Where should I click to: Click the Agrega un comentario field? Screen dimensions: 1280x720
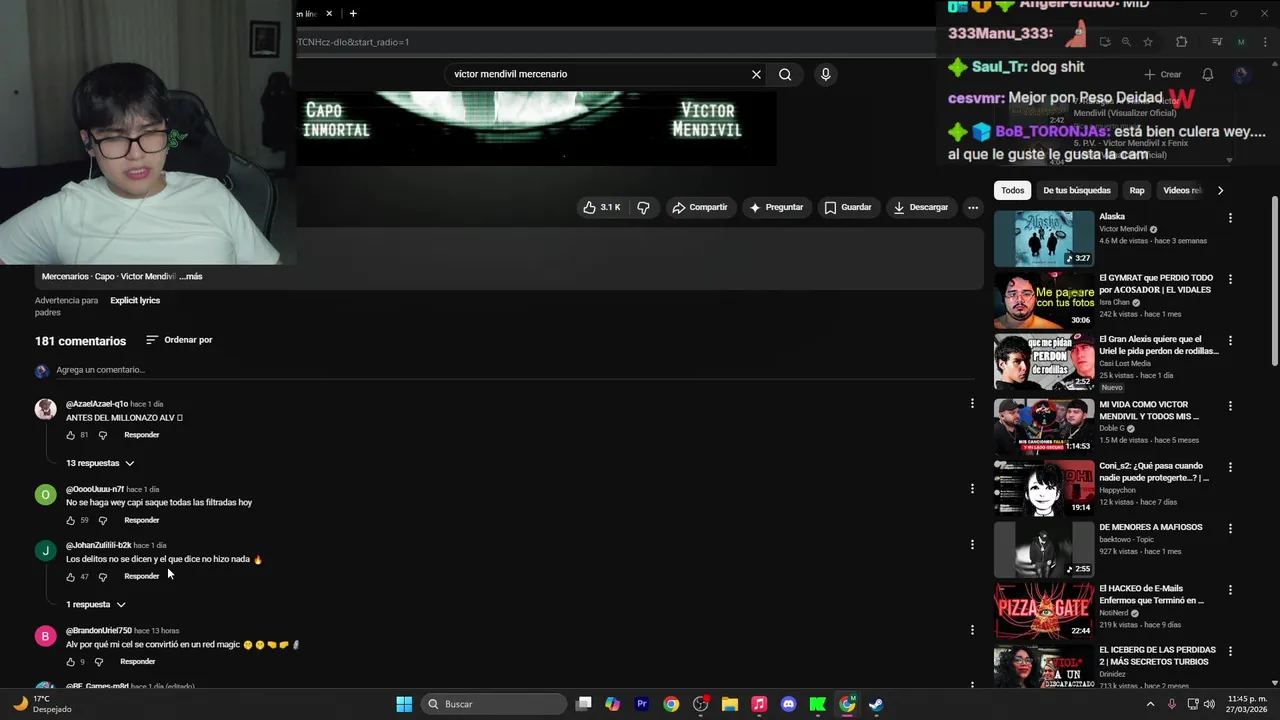(514, 370)
